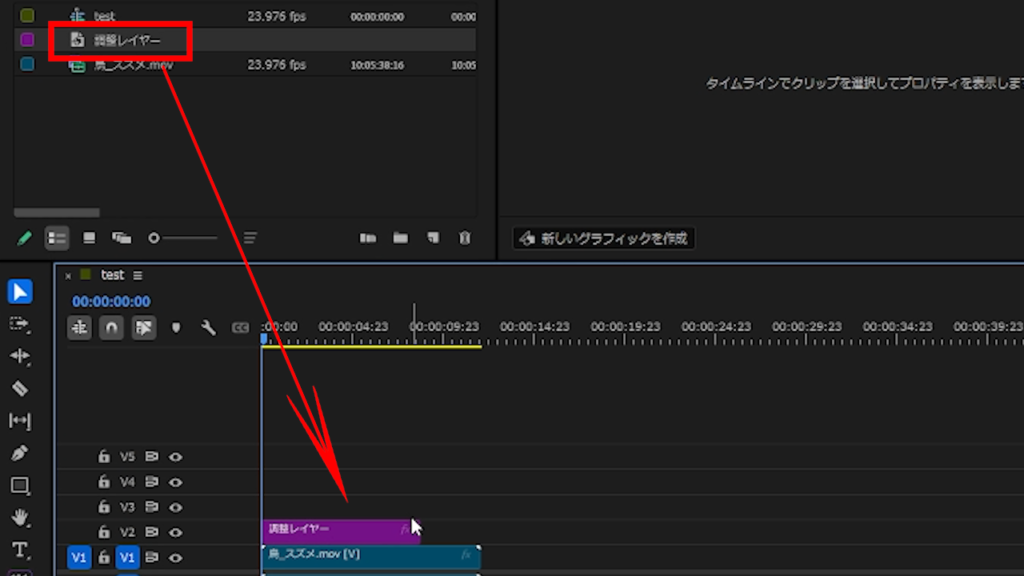
Task: Open the New Item menu in project panel
Action: click(432, 238)
